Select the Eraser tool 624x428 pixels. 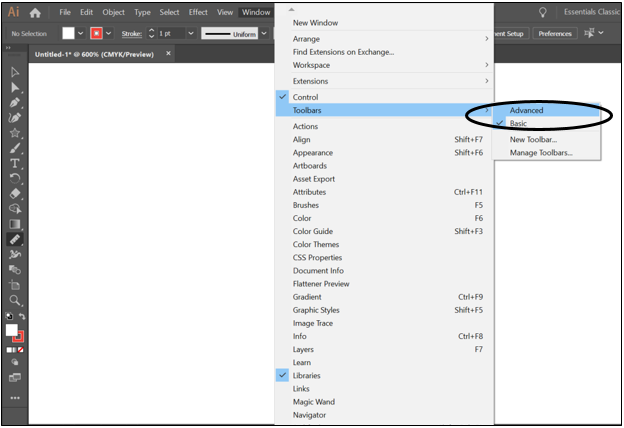[15, 193]
